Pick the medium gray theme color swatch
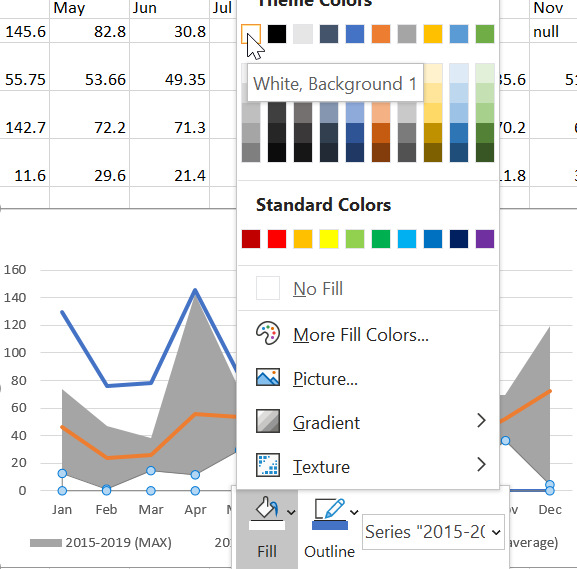577x569 pixels. [407, 34]
